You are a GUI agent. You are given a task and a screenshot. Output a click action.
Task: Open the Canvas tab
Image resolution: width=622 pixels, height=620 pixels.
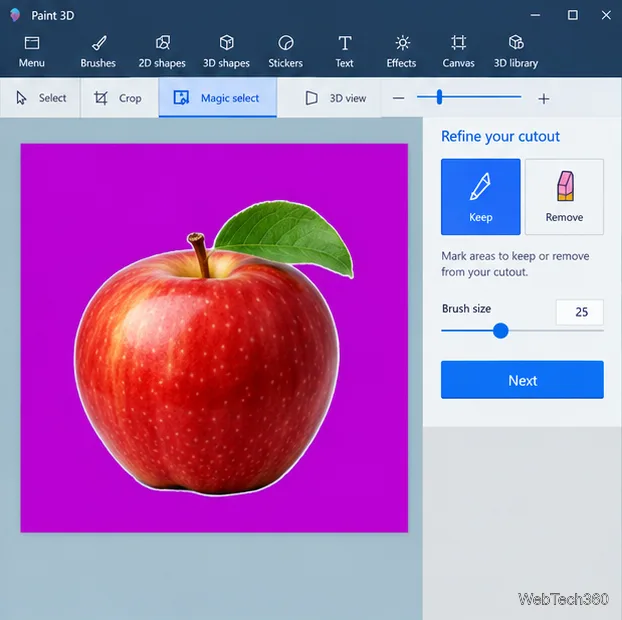tap(459, 52)
